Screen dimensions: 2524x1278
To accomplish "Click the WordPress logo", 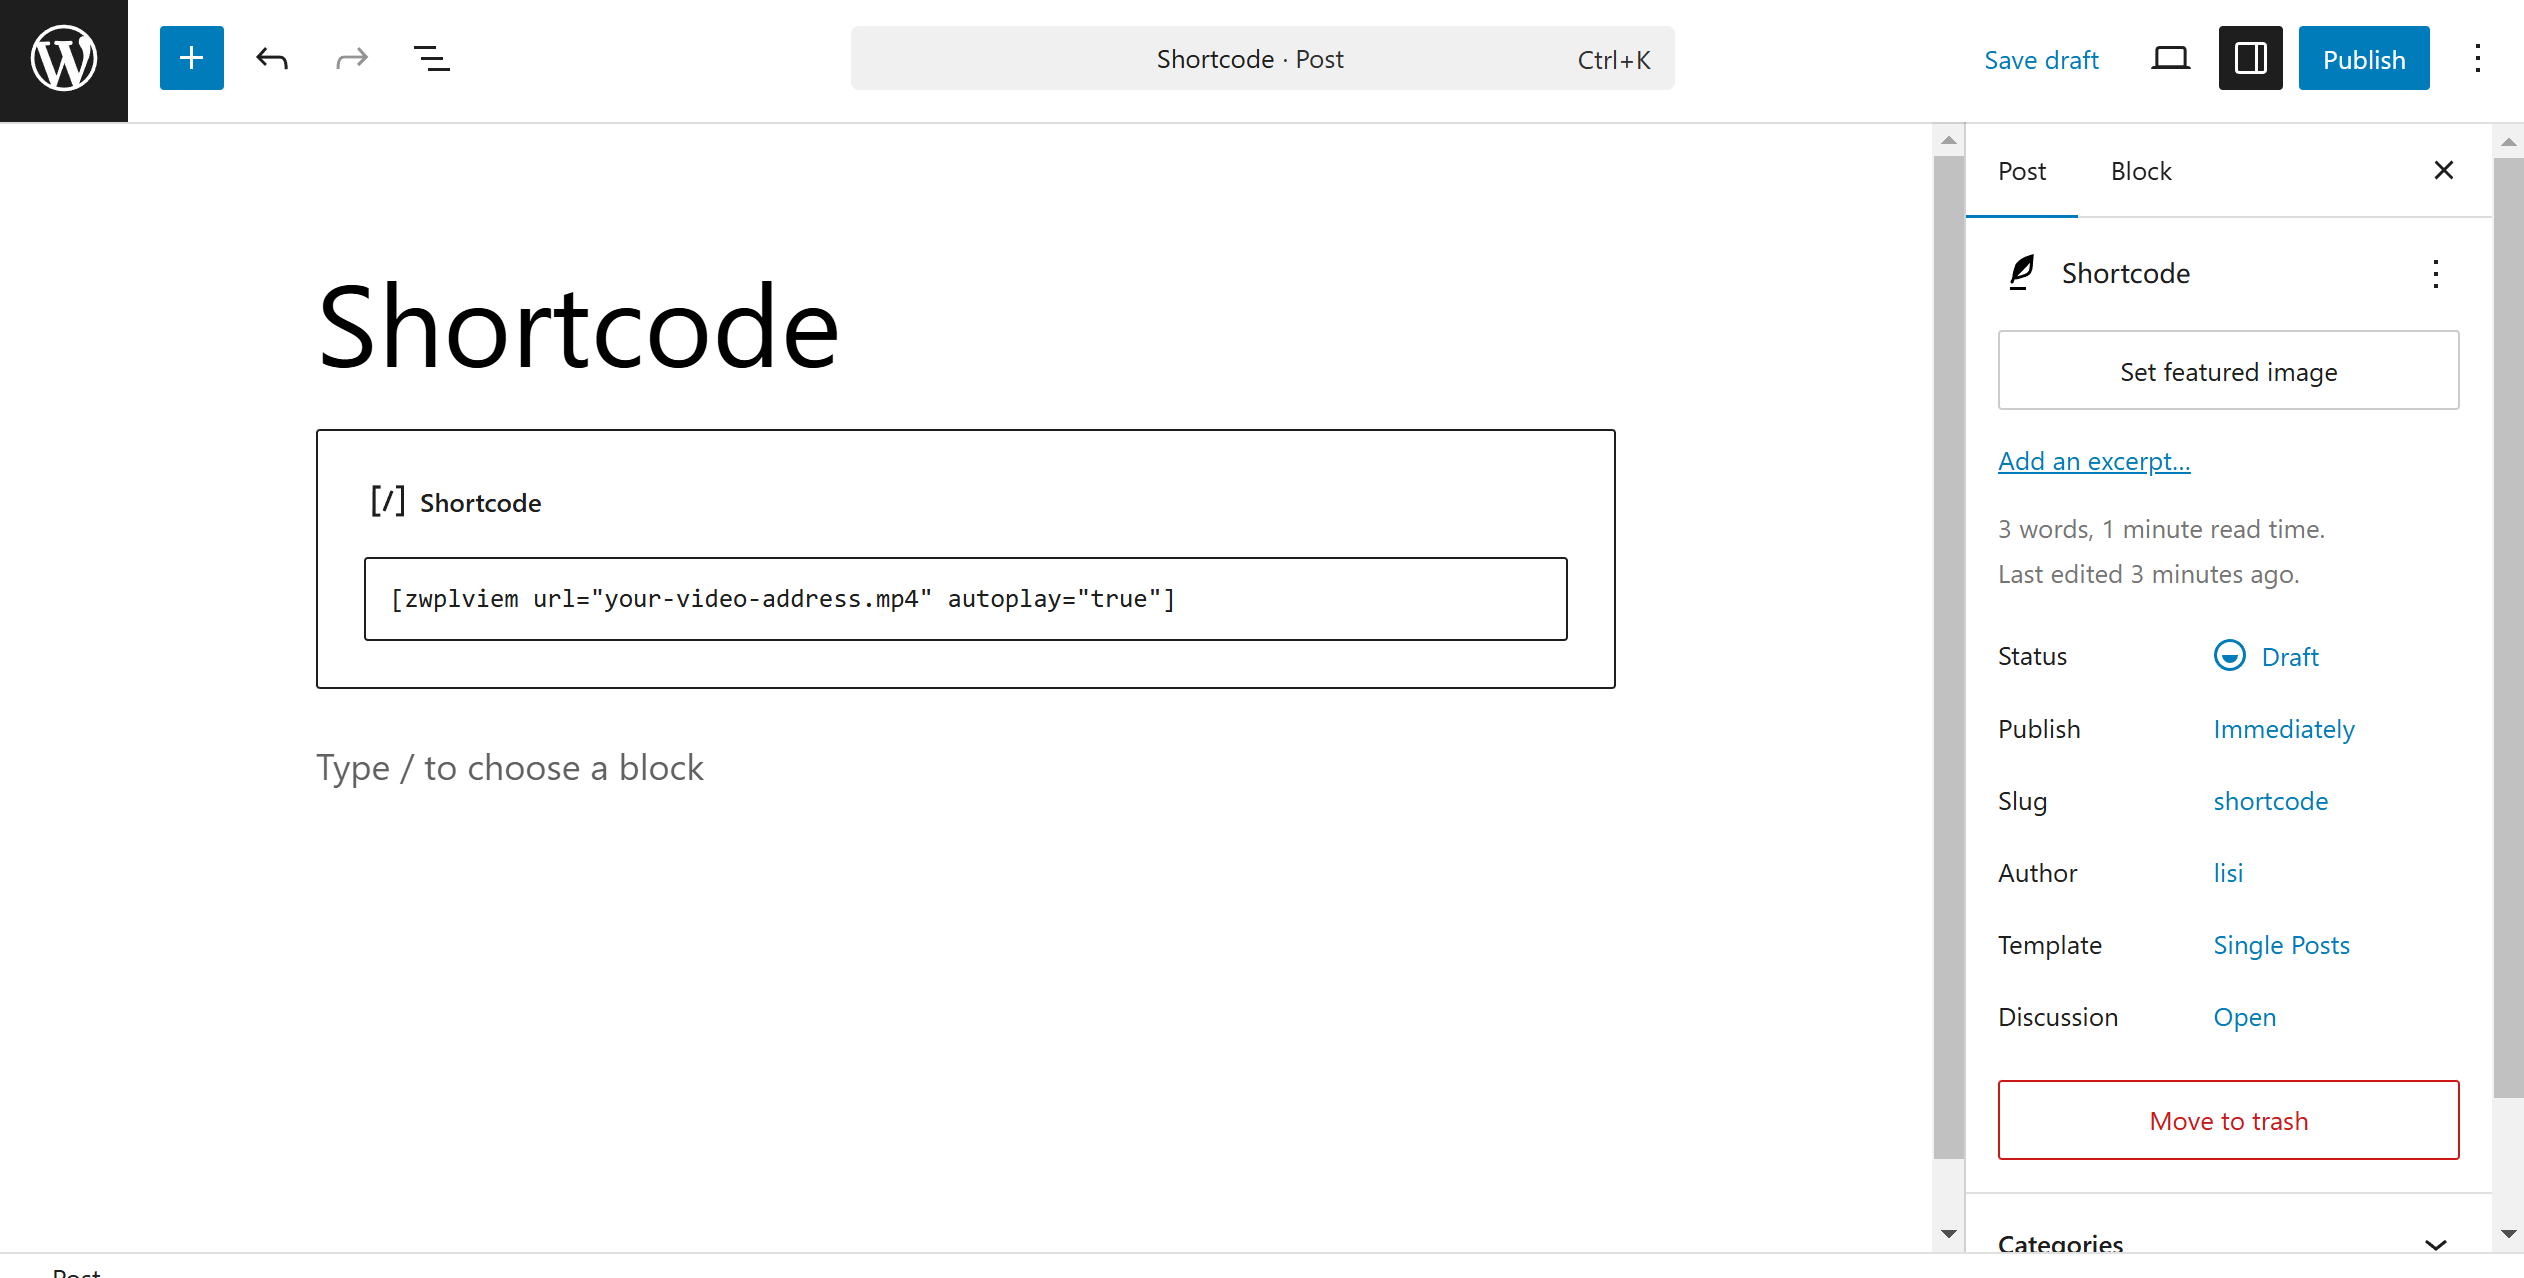I will [x=63, y=58].
